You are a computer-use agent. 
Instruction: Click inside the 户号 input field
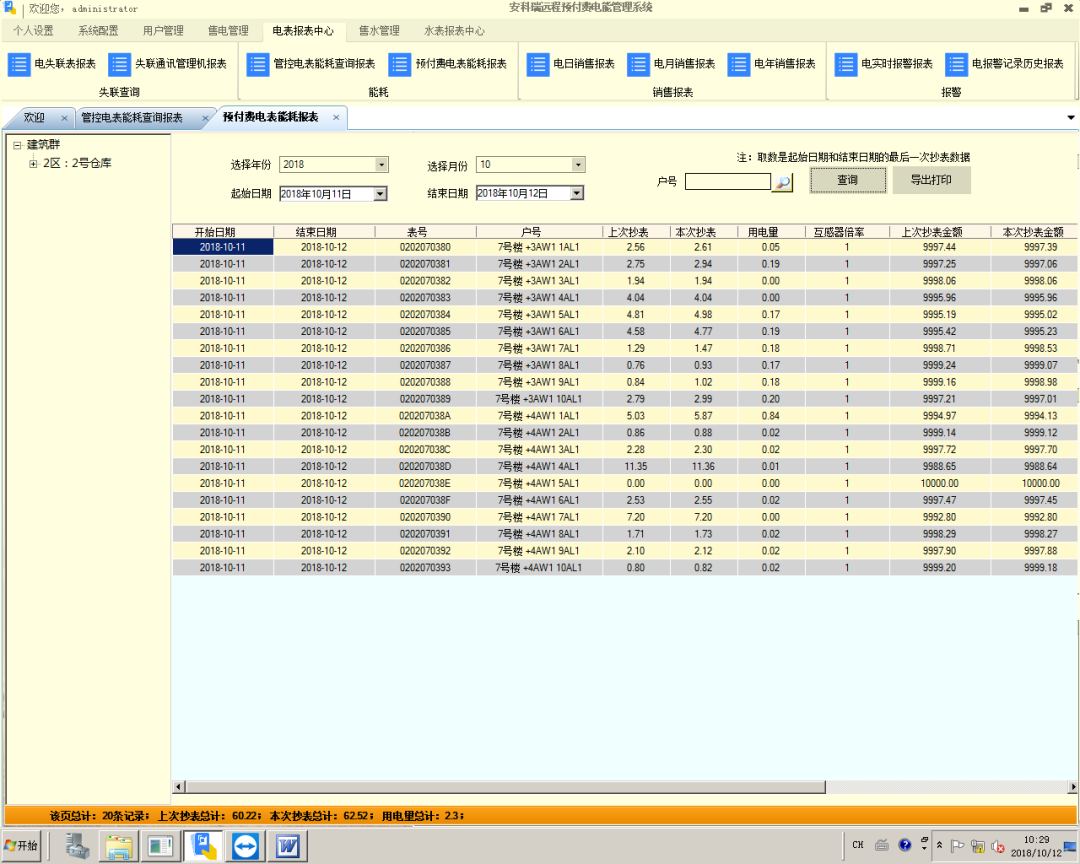coord(730,183)
